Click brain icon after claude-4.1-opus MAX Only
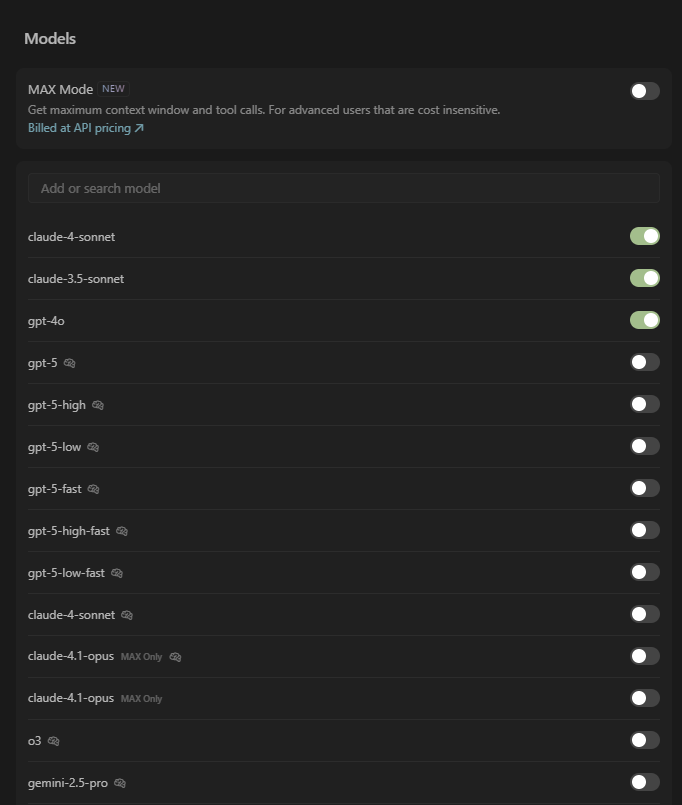The height and width of the screenshot is (805, 682). click(x=175, y=657)
